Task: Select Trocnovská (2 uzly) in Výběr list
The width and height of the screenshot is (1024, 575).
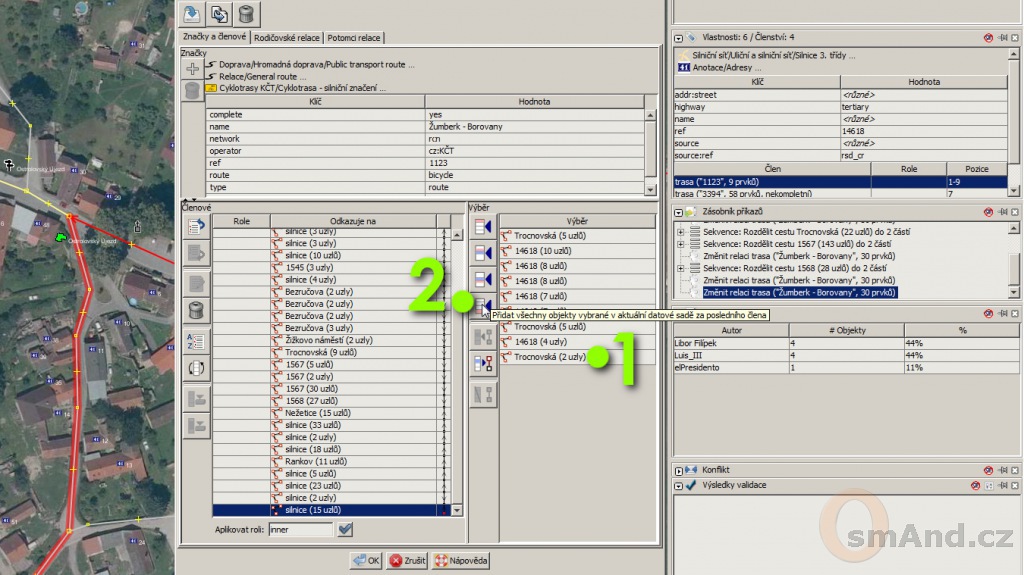Action: click(x=577, y=357)
